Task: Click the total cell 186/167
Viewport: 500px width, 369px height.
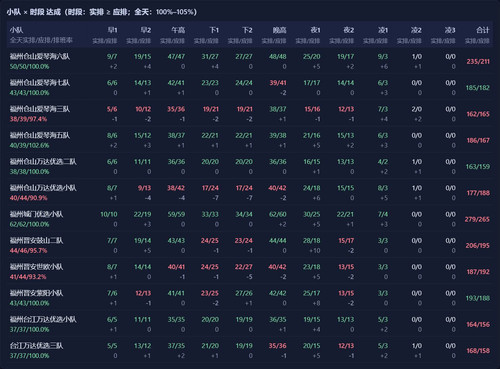Action: [x=478, y=140]
